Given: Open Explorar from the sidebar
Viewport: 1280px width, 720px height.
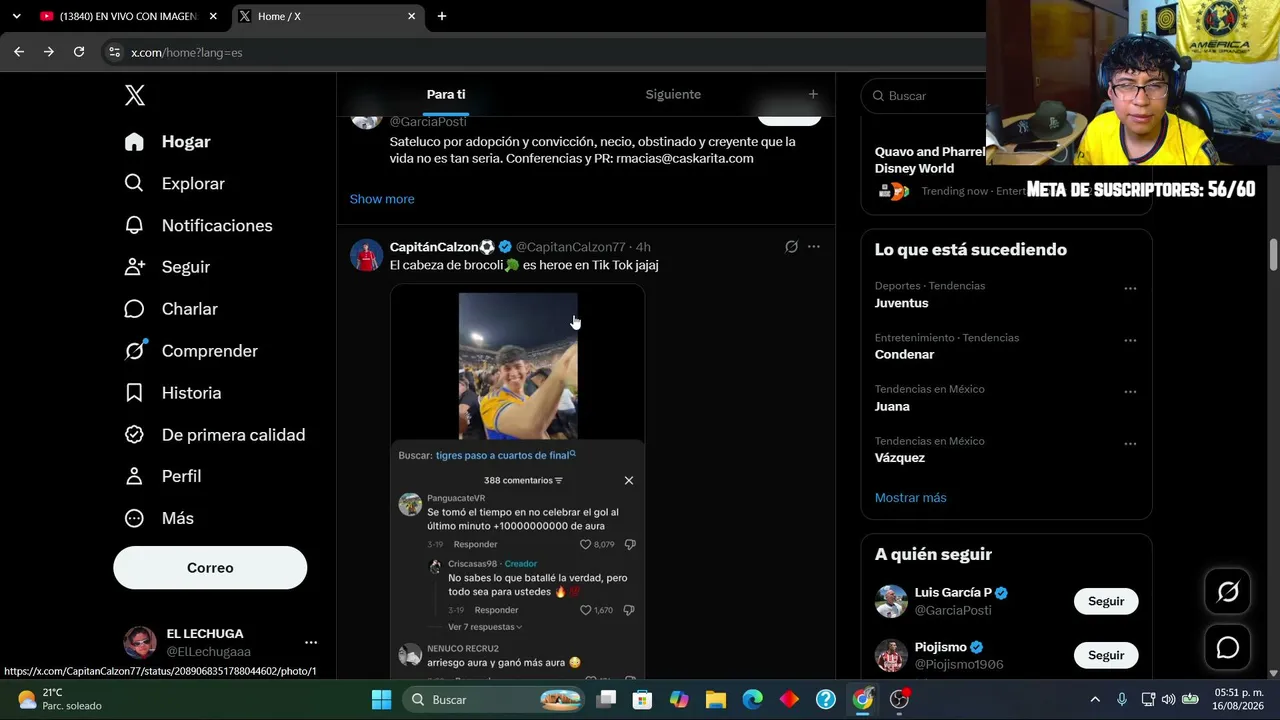Looking at the screenshot, I should 174,184.
